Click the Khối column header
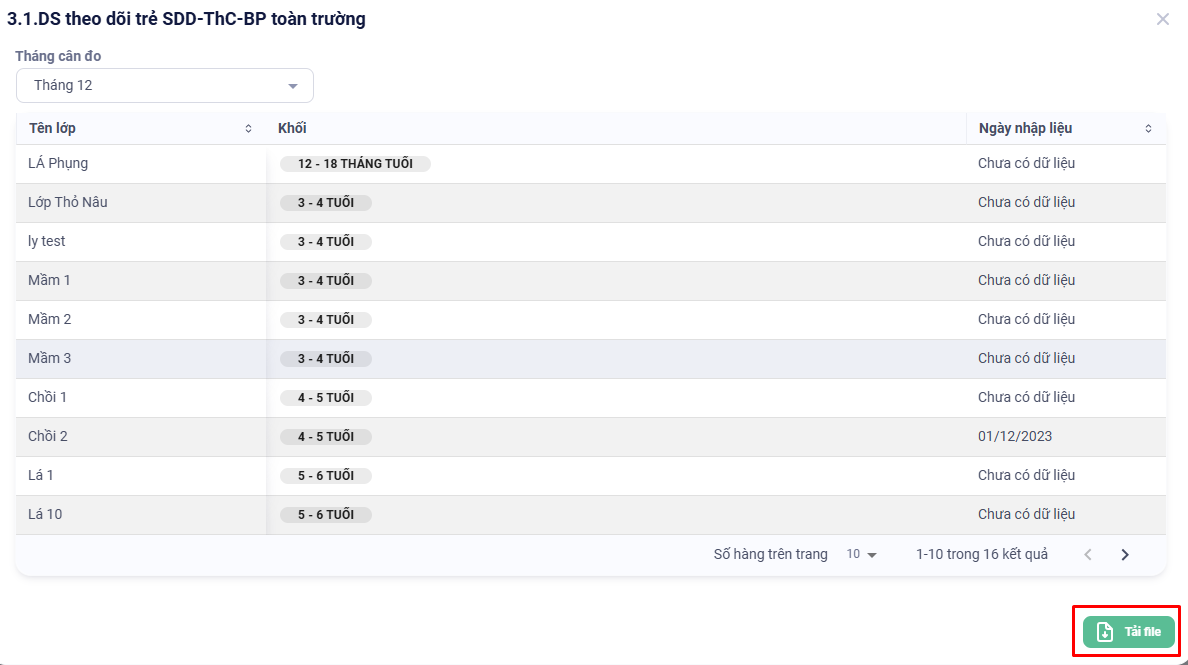Screen dimensions: 1188x665 [292, 129]
